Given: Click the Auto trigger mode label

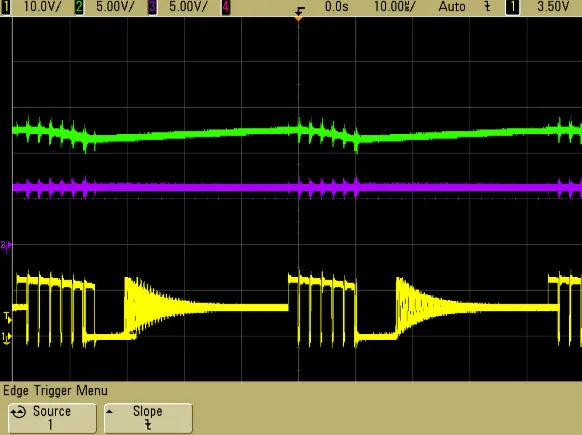Looking at the screenshot, I should (x=452, y=7).
